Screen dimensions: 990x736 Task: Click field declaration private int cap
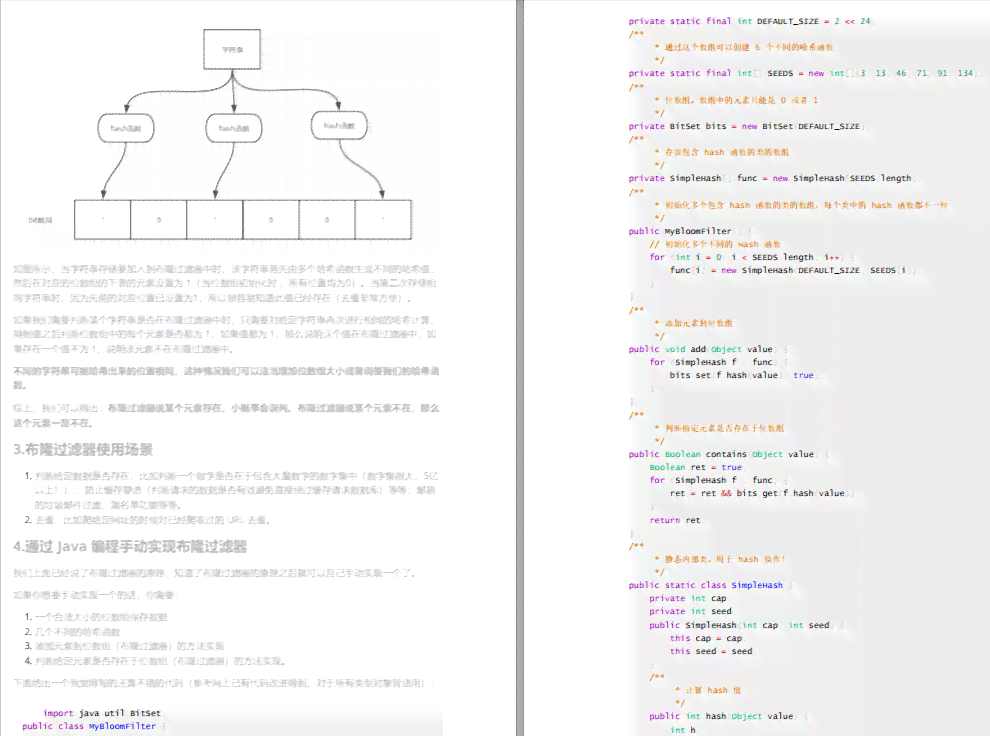[x=688, y=598]
